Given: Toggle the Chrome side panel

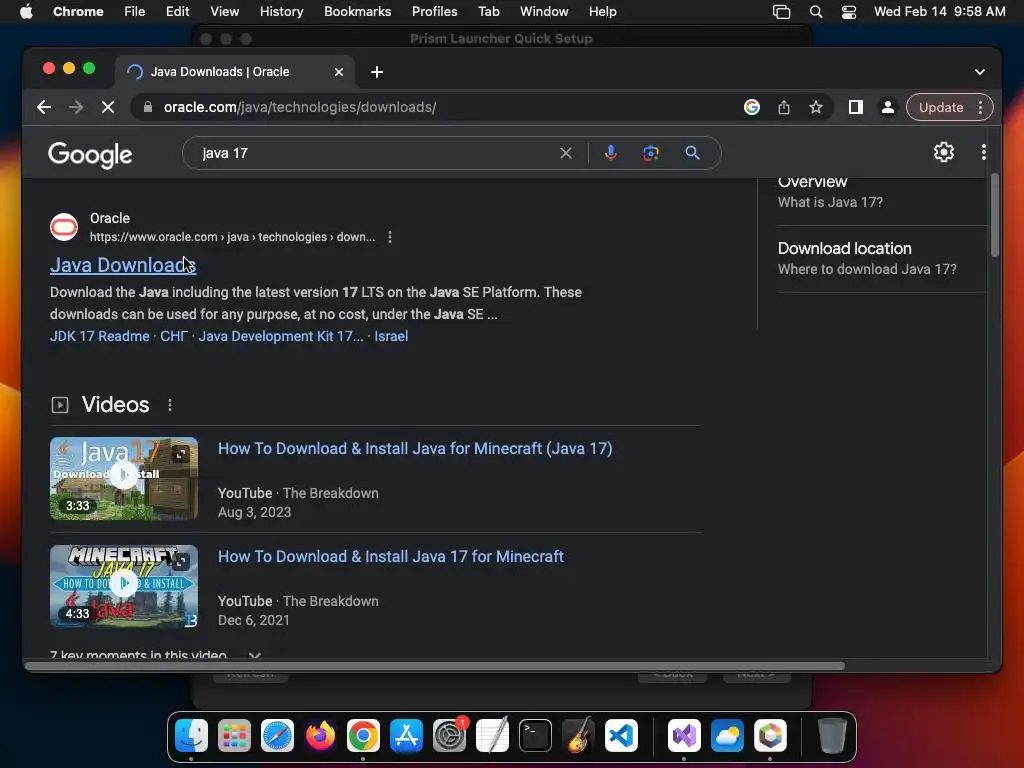Looking at the screenshot, I should (856, 107).
